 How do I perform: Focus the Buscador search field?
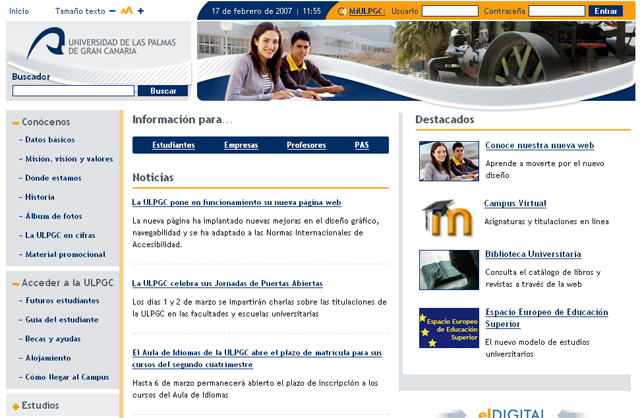click(x=73, y=91)
